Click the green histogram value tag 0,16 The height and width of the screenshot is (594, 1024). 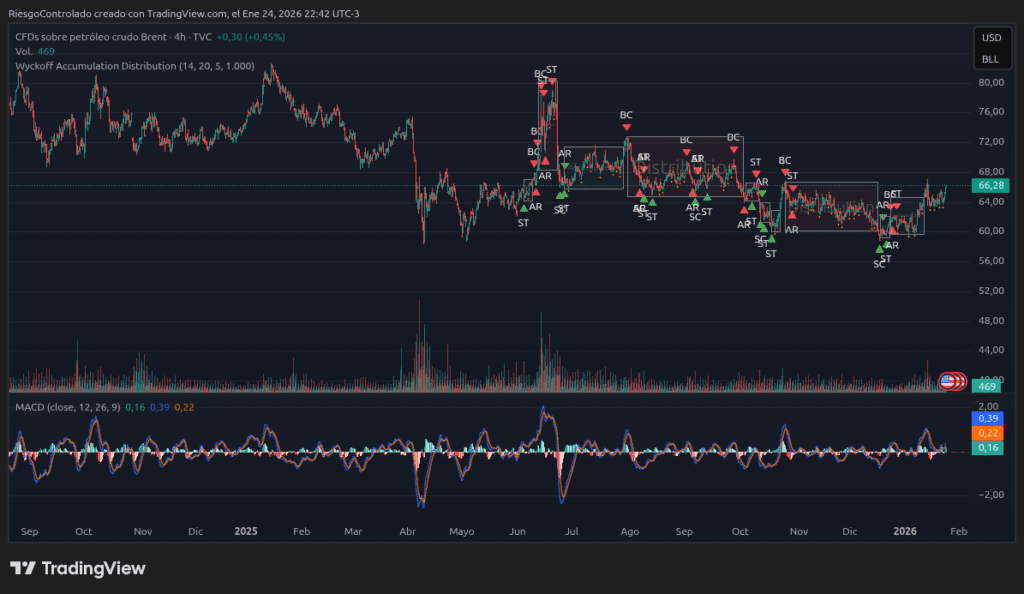pos(989,448)
